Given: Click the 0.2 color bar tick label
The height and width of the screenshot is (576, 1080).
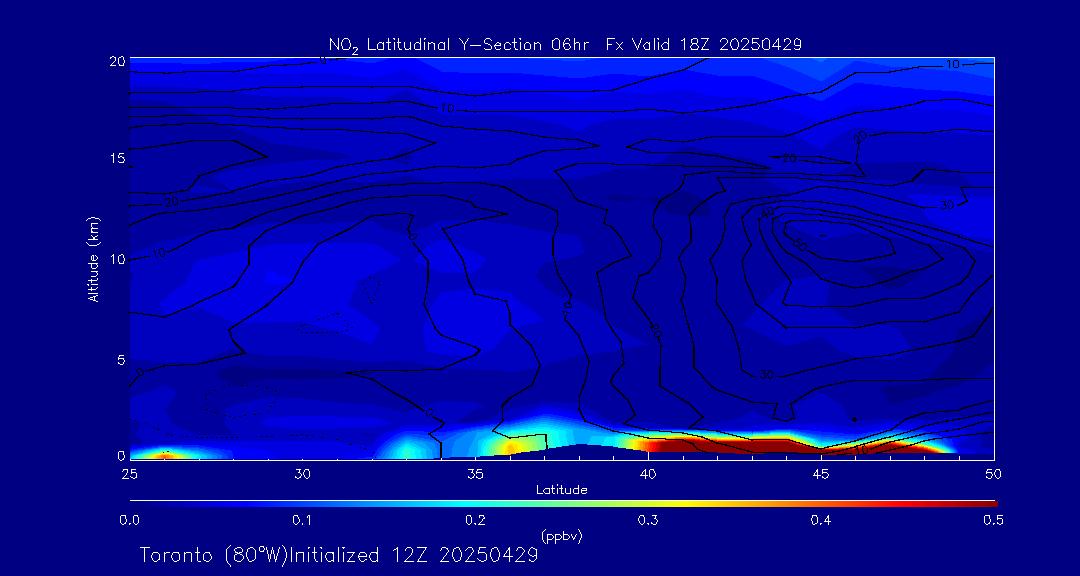Looking at the screenshot, I should pos(475,520).
